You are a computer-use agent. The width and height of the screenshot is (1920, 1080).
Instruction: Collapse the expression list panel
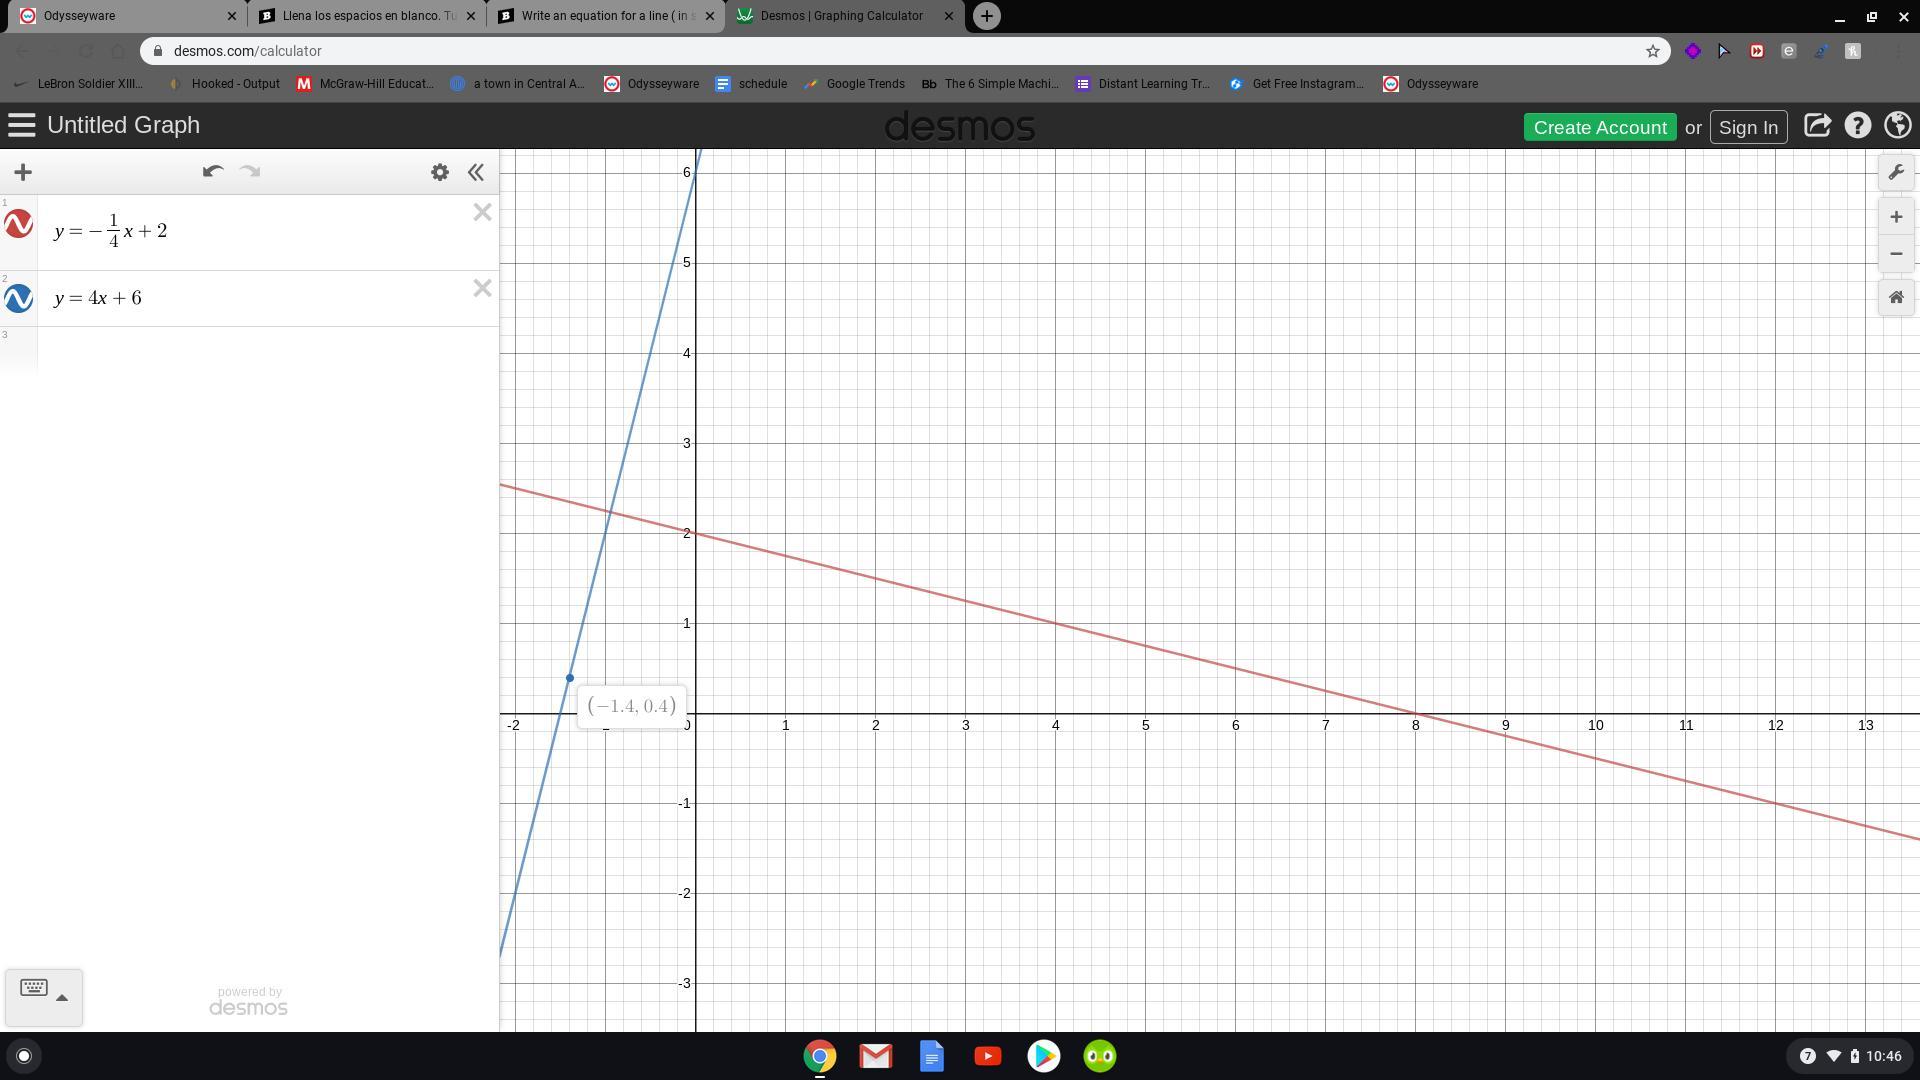tap(476, 172)
